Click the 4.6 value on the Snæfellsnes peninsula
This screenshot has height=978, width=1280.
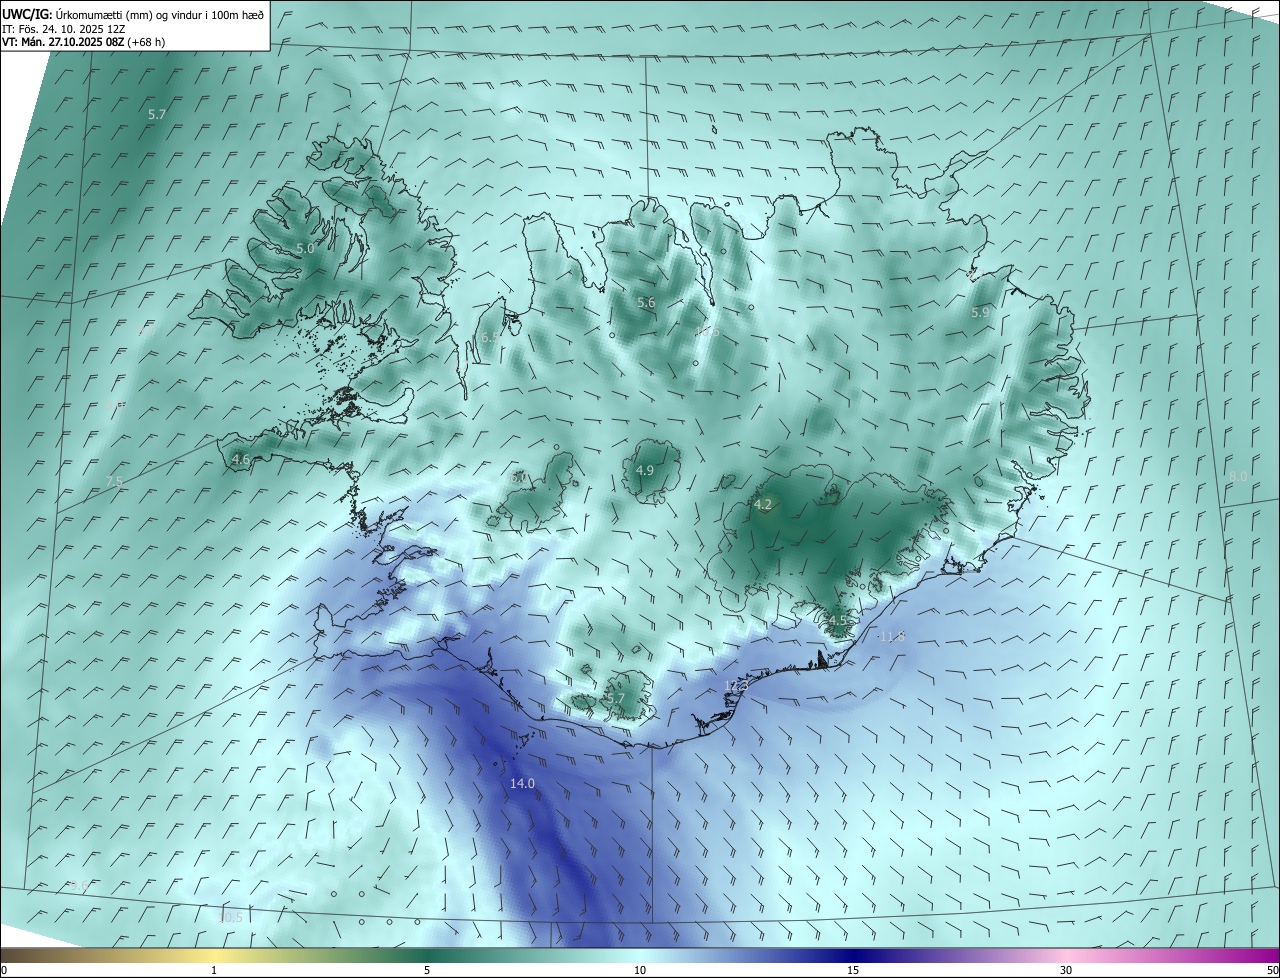pos(240,460)
